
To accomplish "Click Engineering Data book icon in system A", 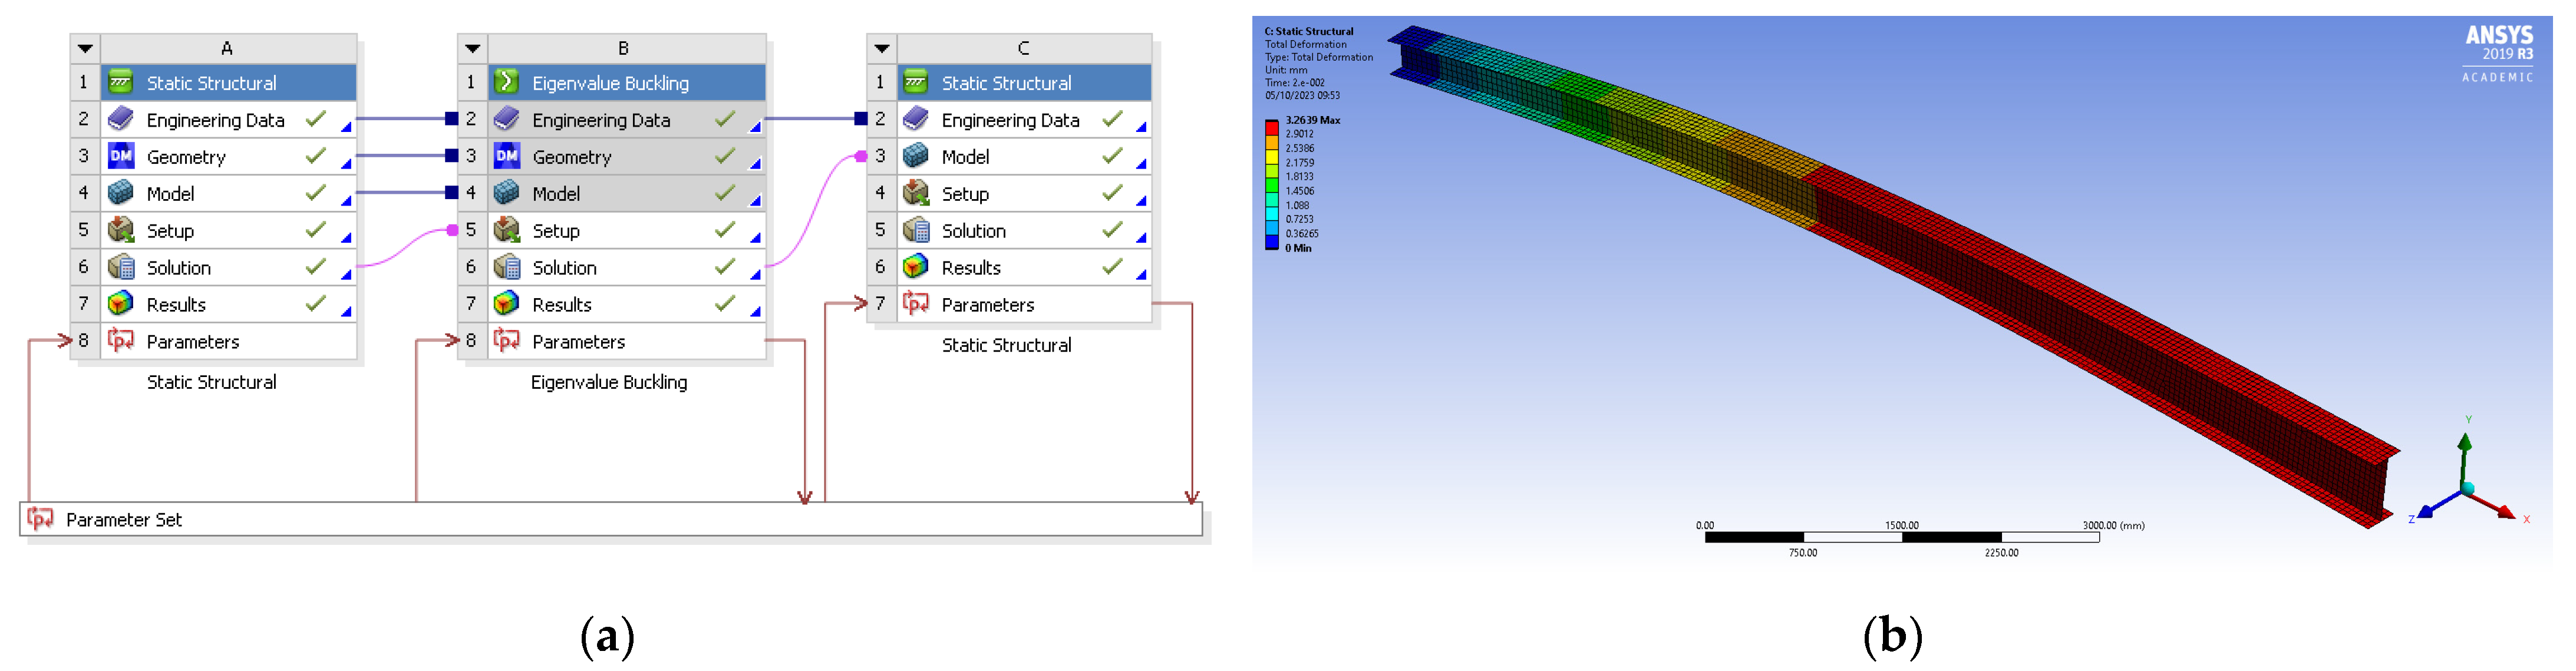I will tap(121, 119).
